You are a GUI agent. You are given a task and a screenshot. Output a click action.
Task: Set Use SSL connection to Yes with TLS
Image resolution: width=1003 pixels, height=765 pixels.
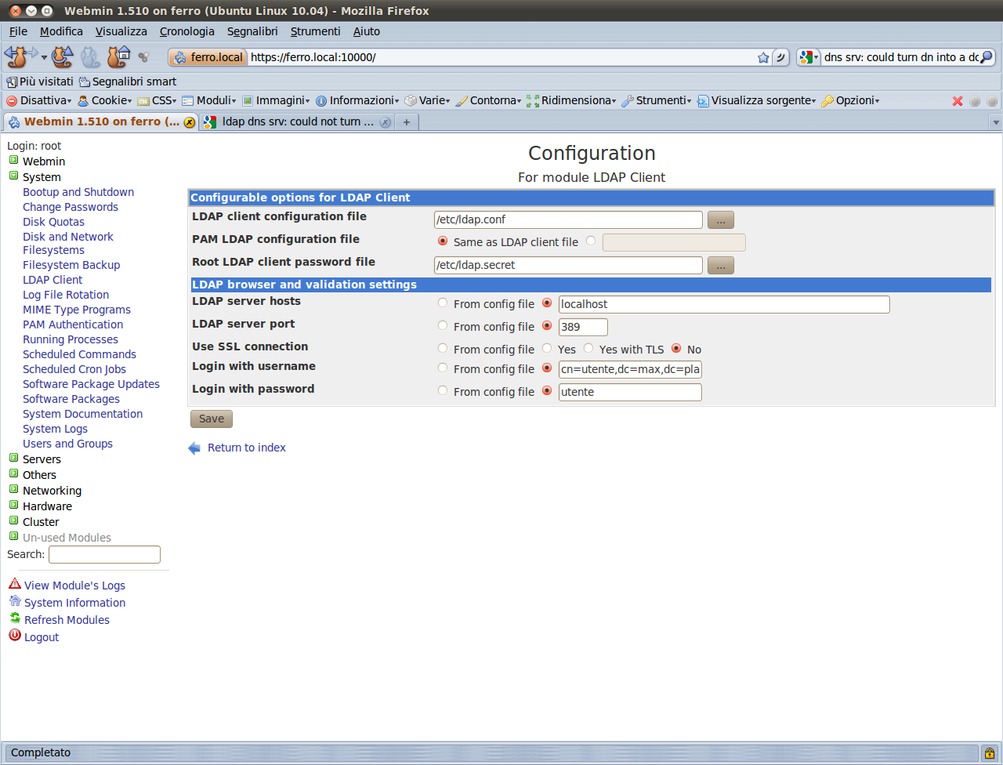coord(588,349)
